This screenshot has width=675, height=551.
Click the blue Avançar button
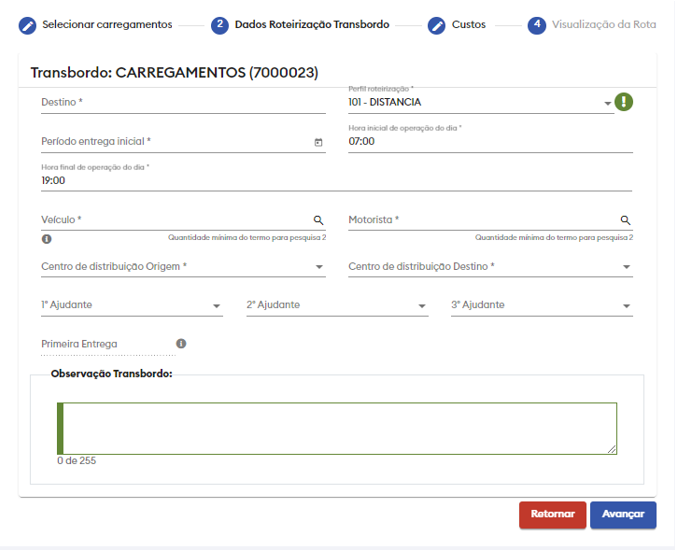(x=623, y=514)
